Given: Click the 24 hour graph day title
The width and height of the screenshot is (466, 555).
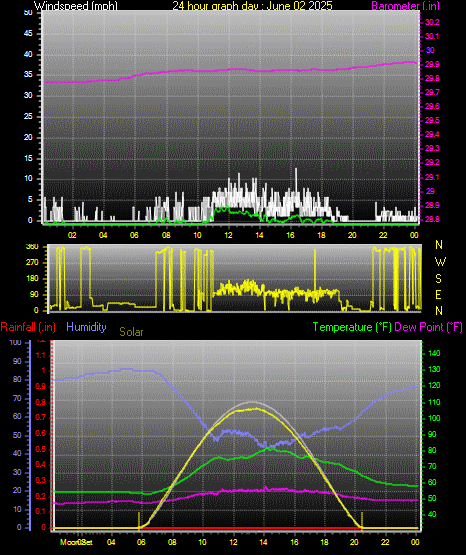Looking at the screenshot, I should click(x=253, y=5).
